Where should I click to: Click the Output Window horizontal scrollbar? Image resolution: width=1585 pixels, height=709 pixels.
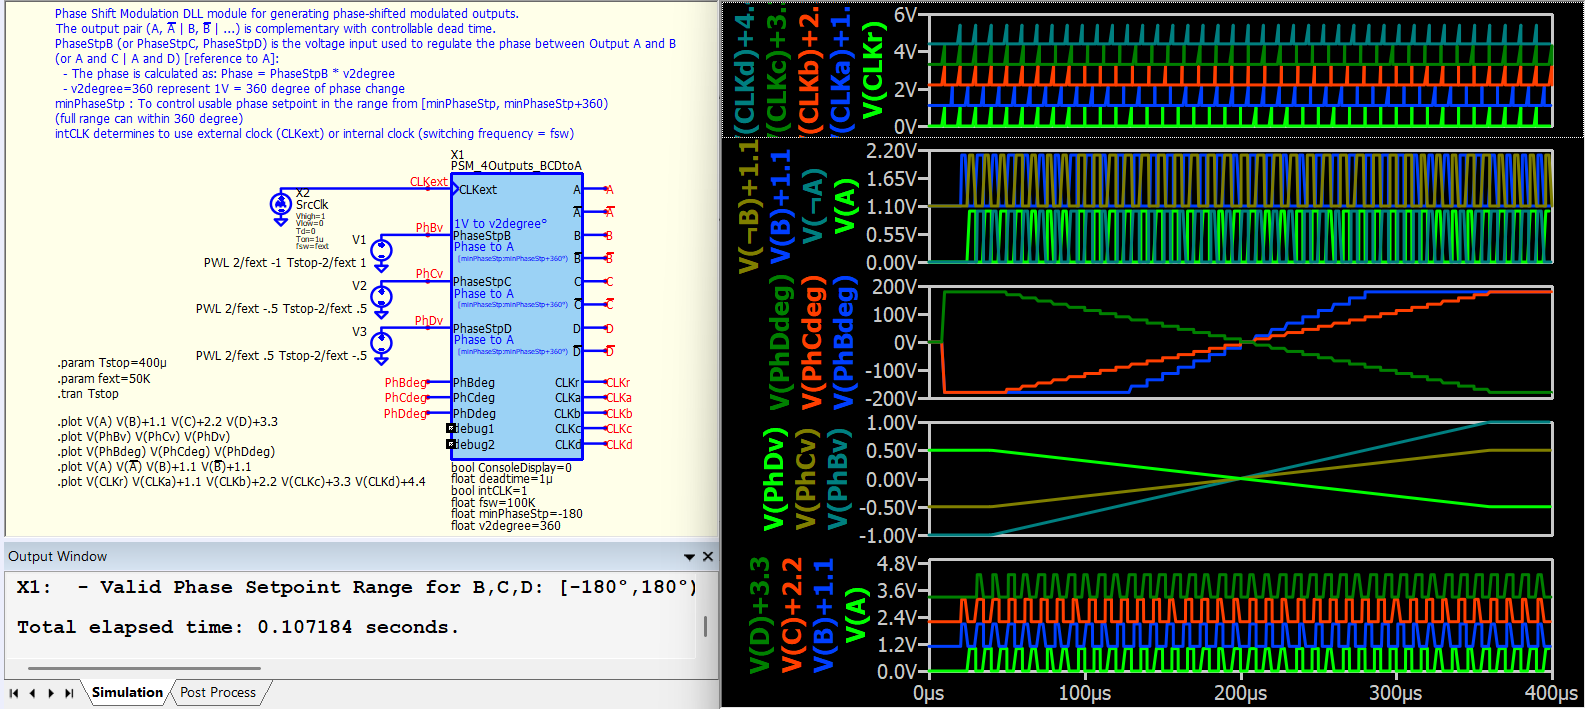[145, 668]
